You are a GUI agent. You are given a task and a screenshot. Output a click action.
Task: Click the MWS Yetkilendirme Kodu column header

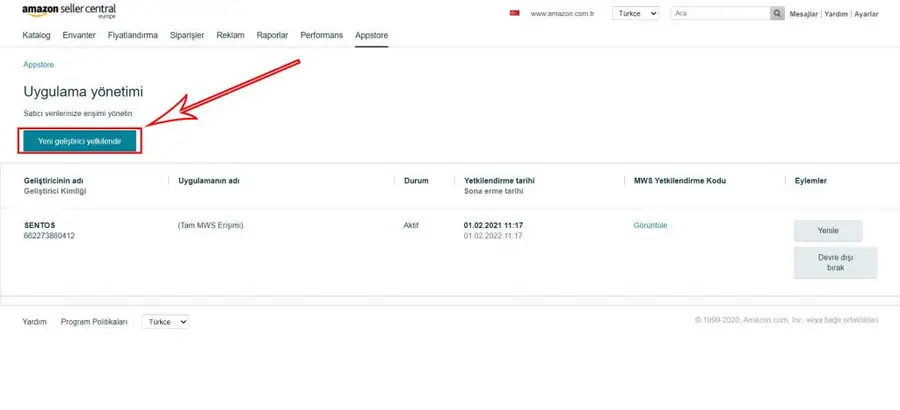point(680,181)
